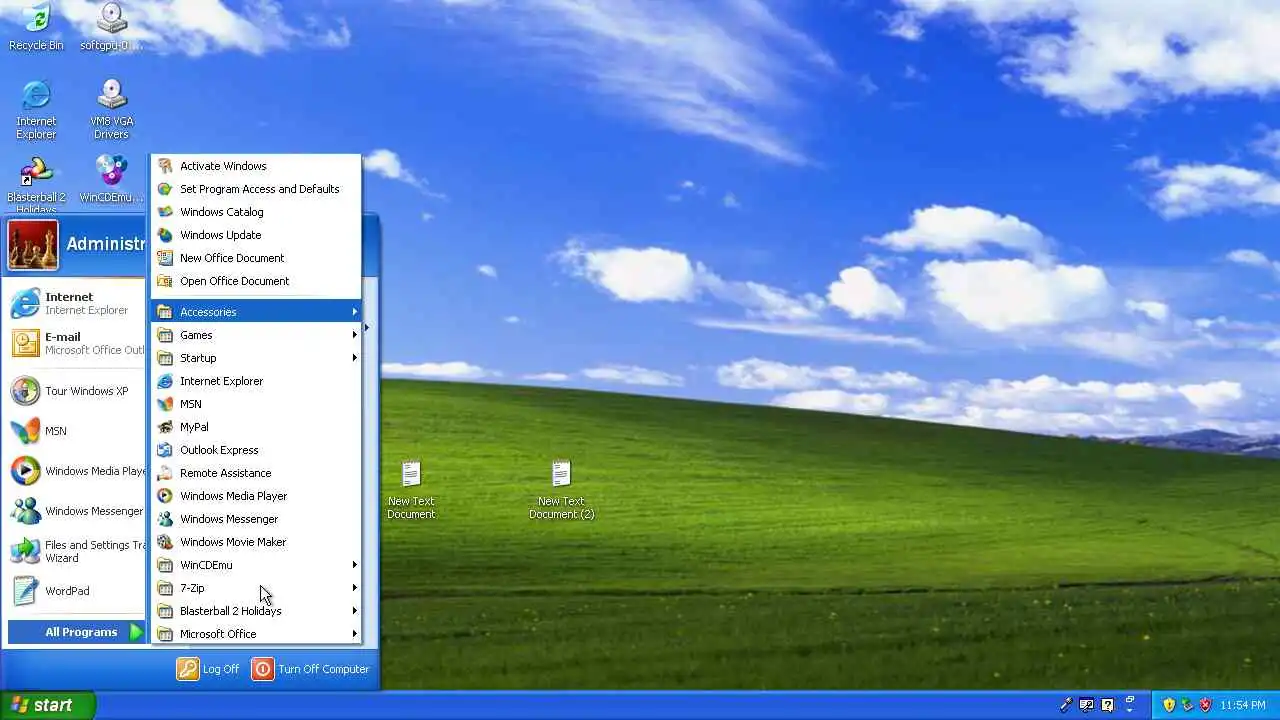Screen dimensions: 1280x720
Task: Expand the Microsoft Office submenu arrow
Action: click(x=354, y=634)
